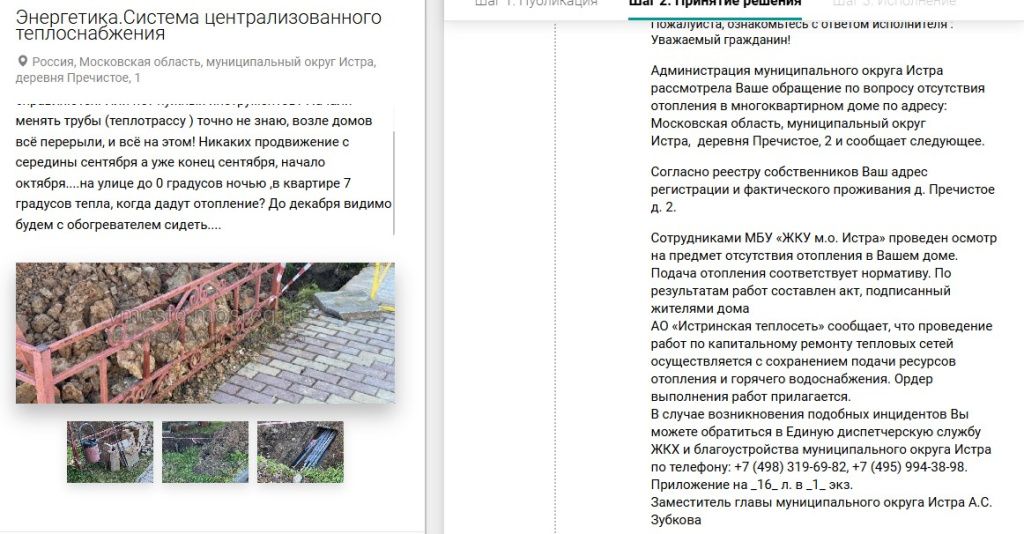The width and height of the screenshot is (1024, 534).
Task: Click the line 'Приложение на _16_ л. в _1_ экз.'
Action: [752, 484]
